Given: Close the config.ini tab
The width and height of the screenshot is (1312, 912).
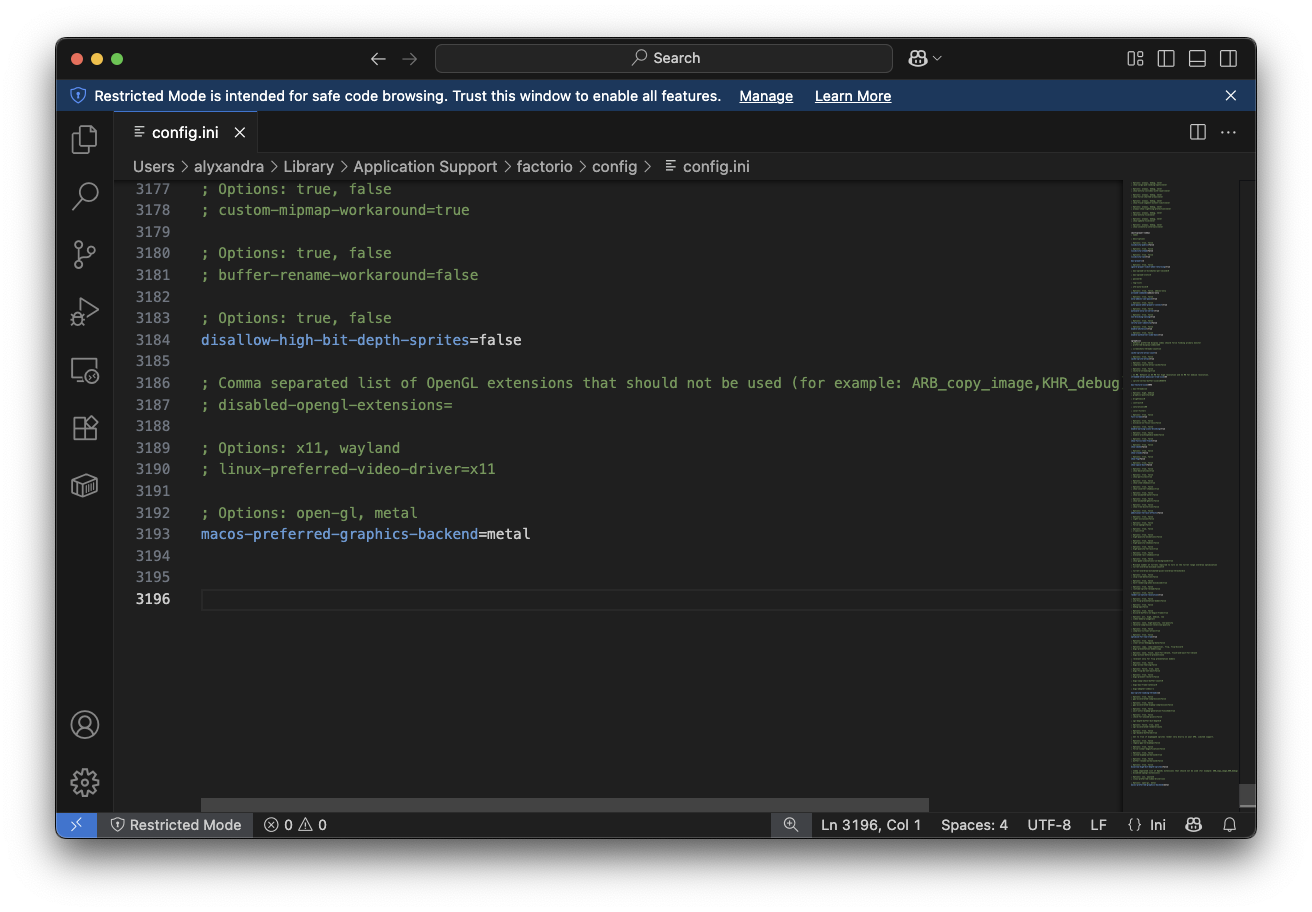Looking at the screenshot, I should point(240,132).
